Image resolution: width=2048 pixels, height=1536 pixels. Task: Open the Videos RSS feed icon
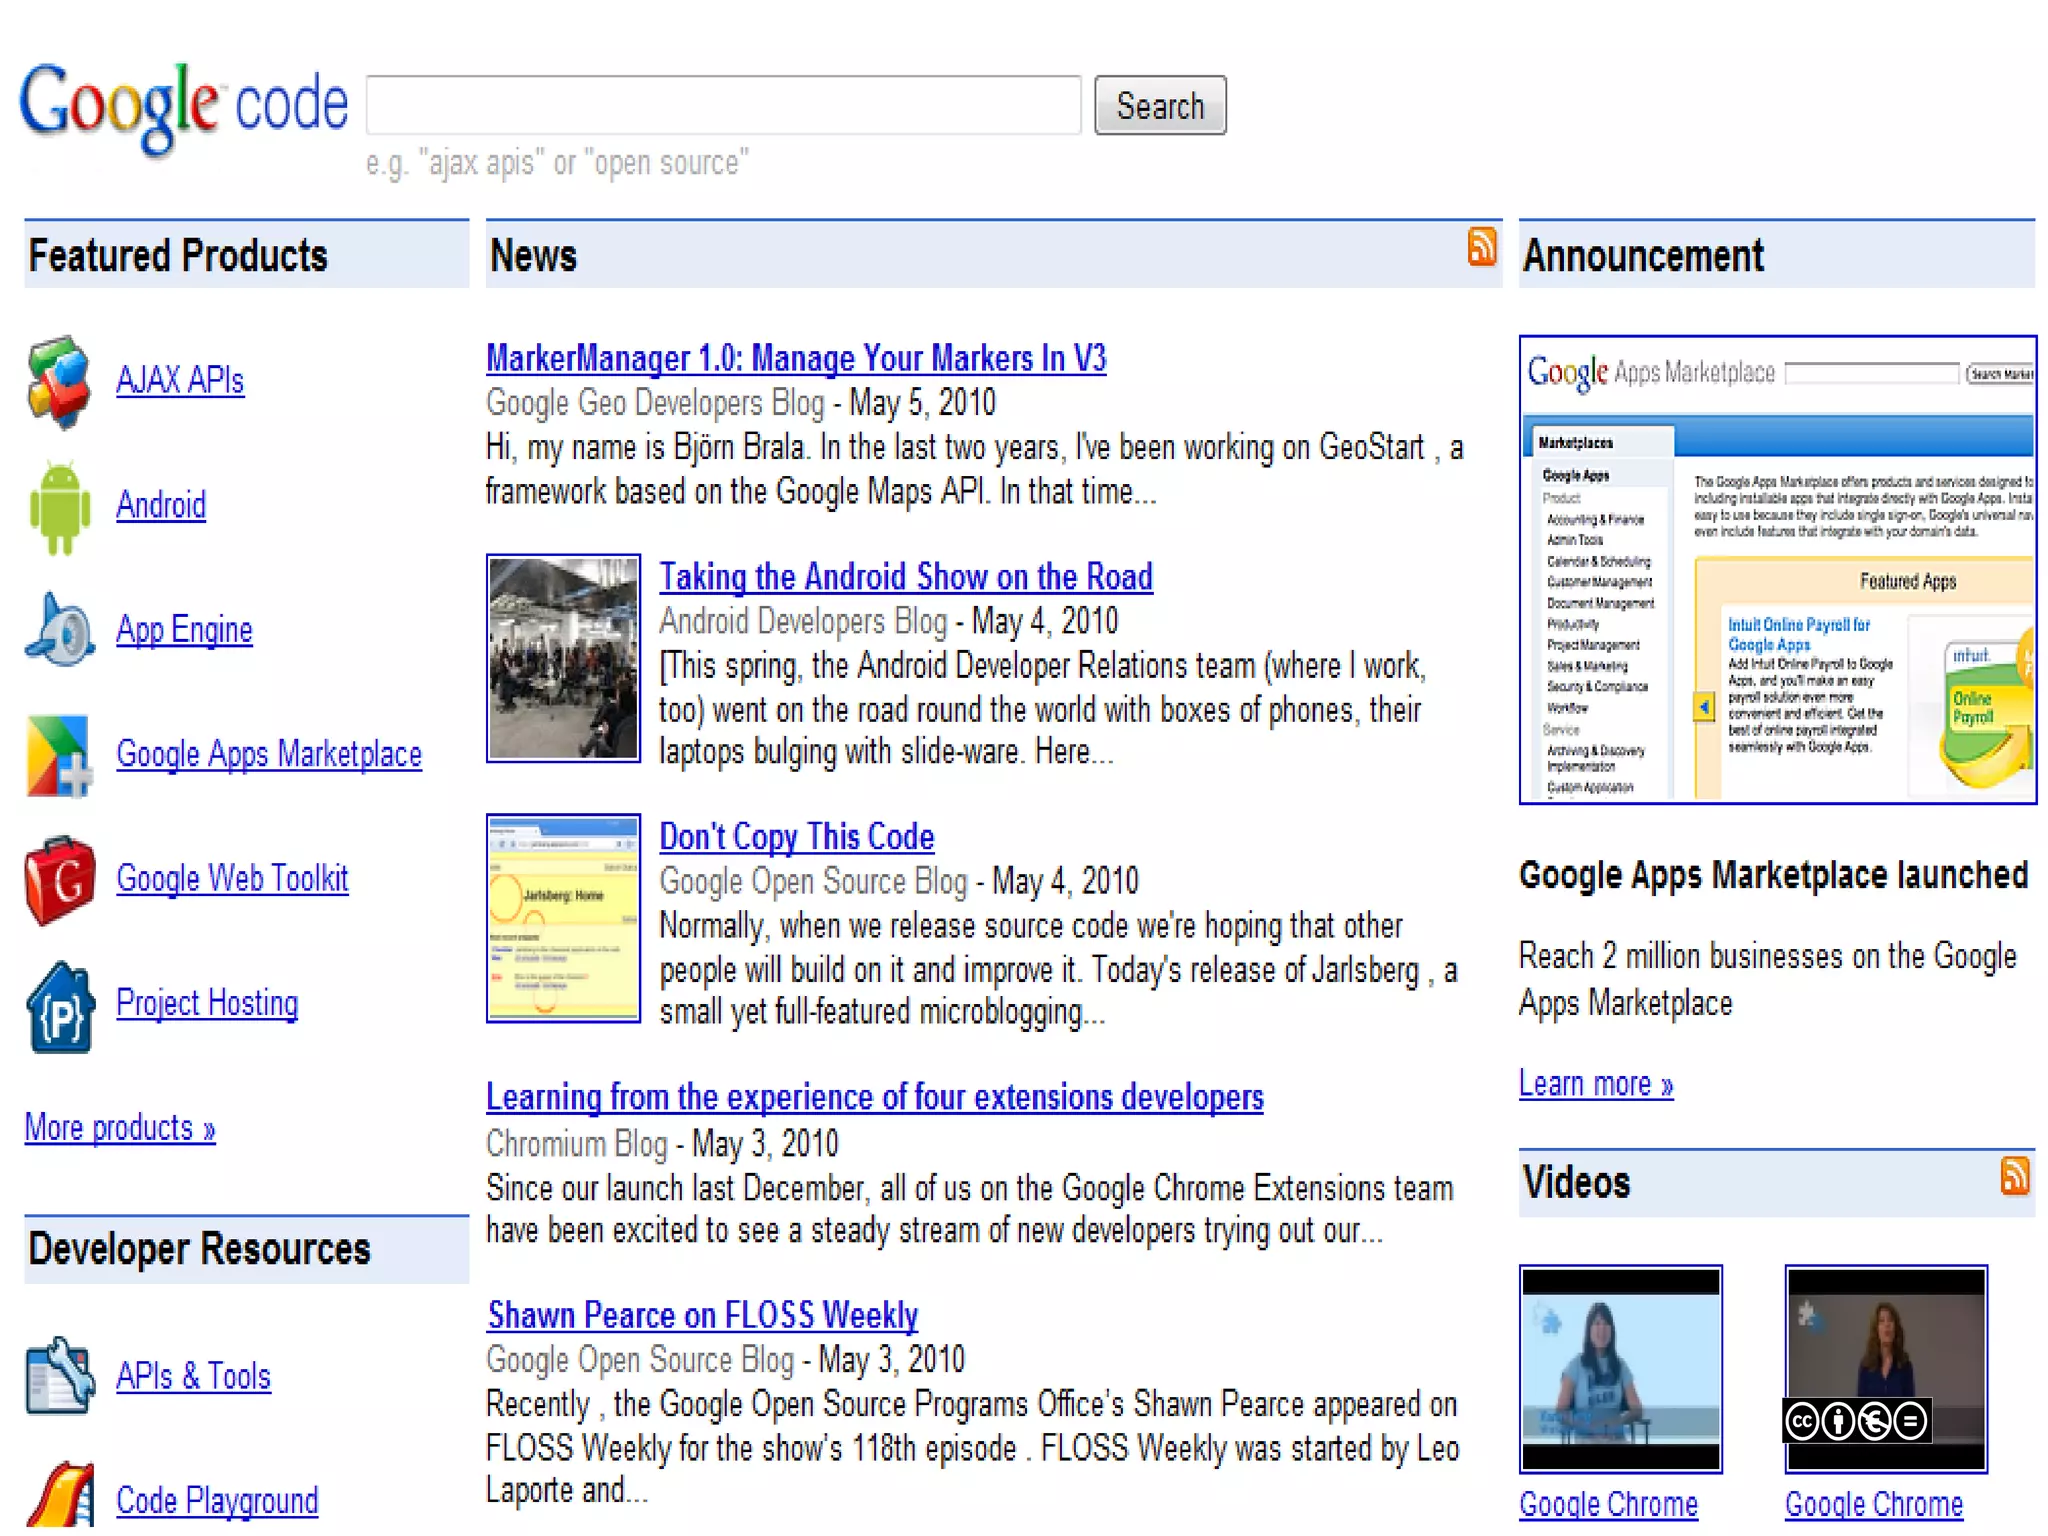pos(2014,1176)
